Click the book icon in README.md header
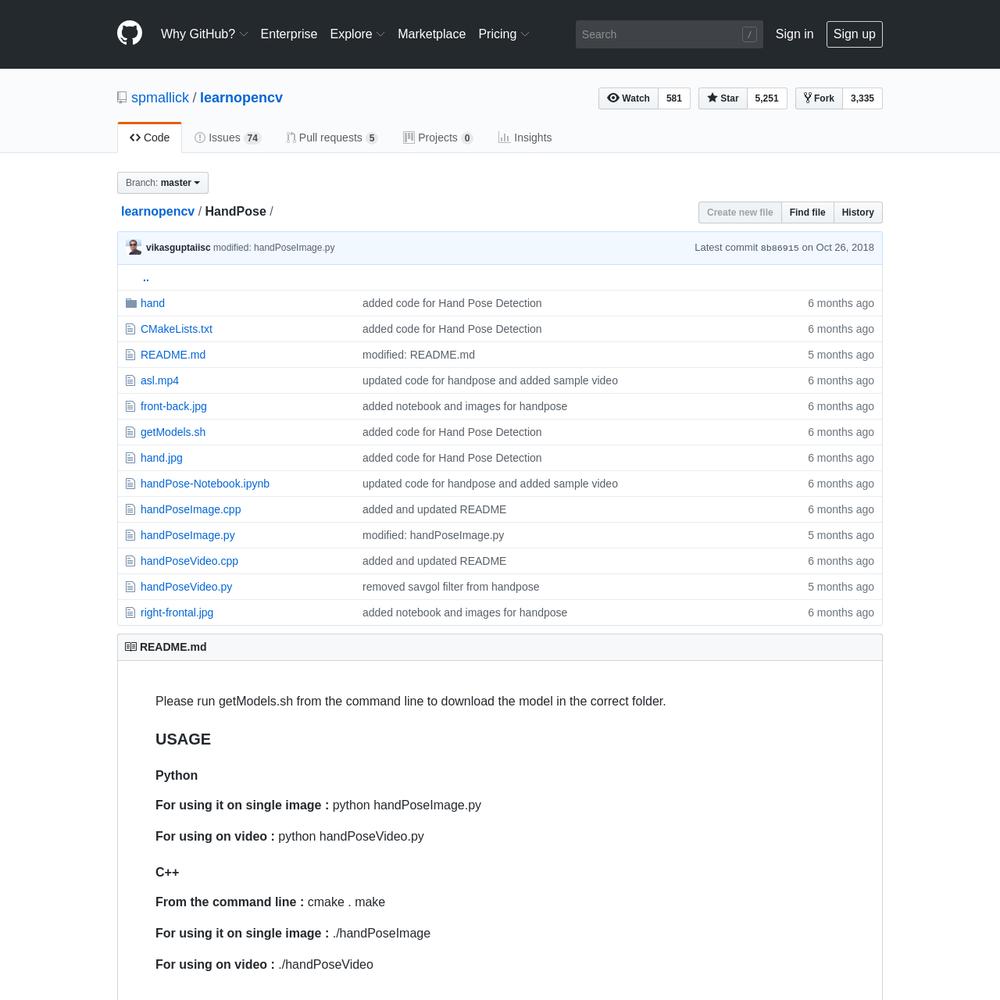 pos(131,647)
